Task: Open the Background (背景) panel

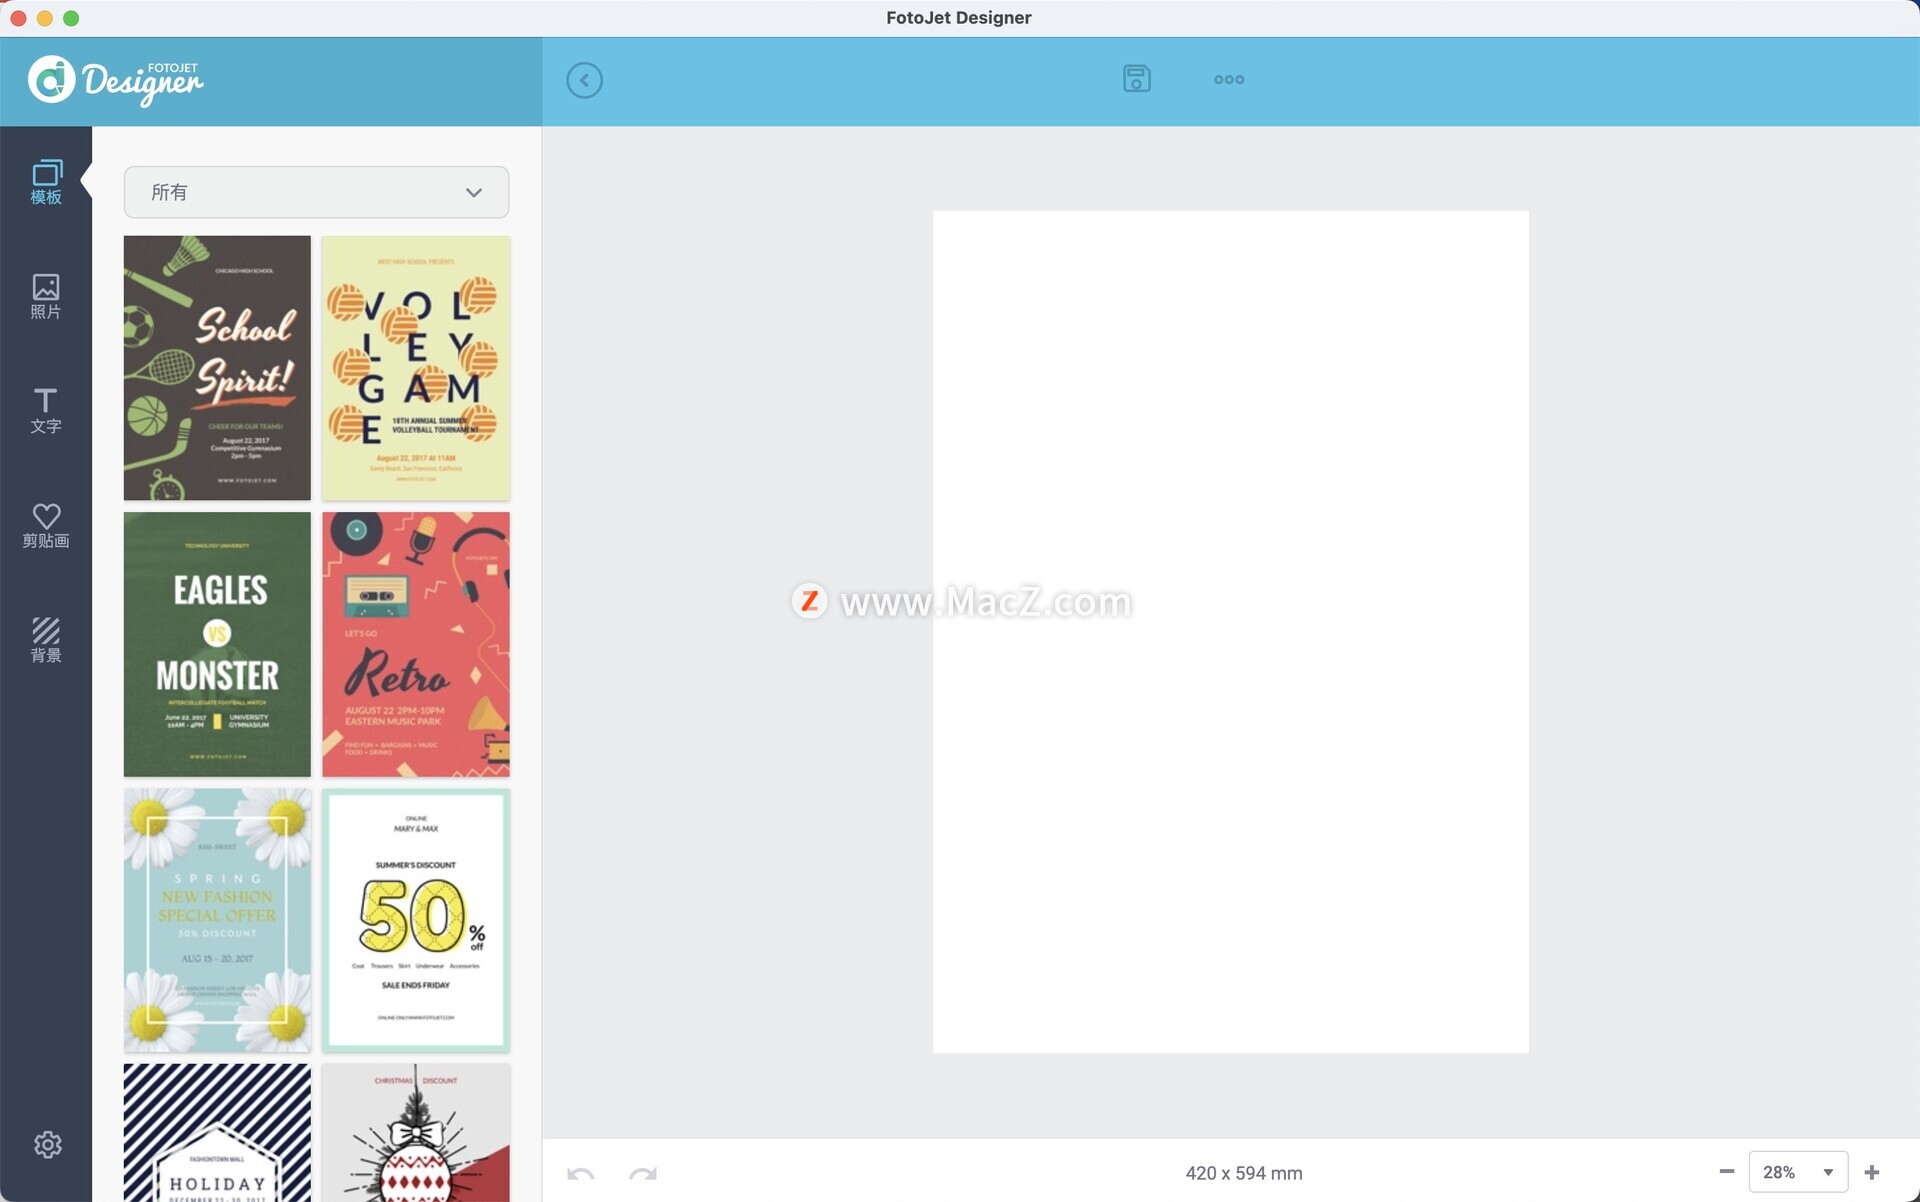Action: click(x=46, y=640)
